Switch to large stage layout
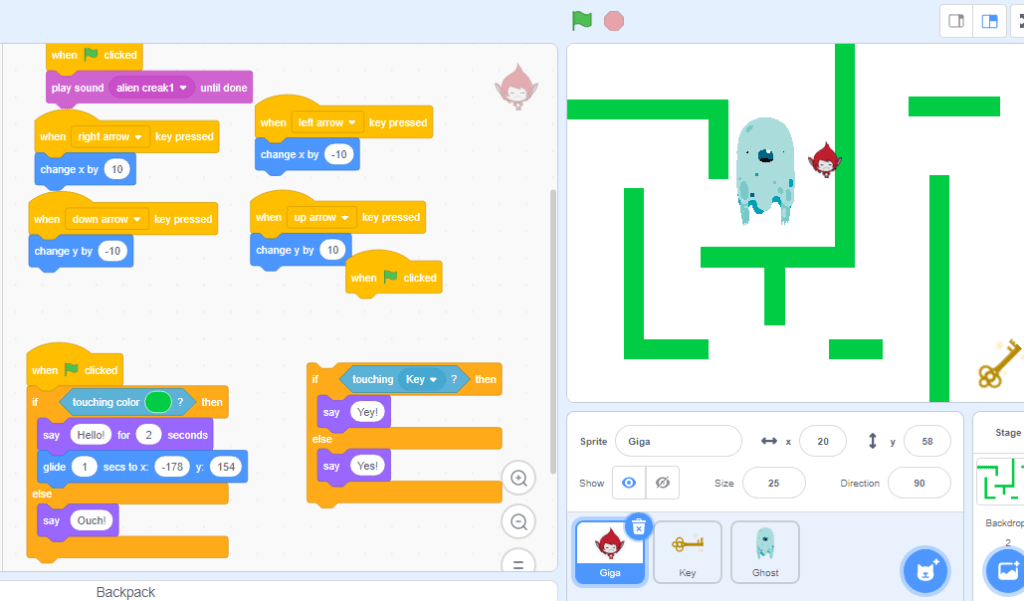Image resolution: width=1024 pixels, height=601 pixels. pyautogui.click(x=990, y=21)
